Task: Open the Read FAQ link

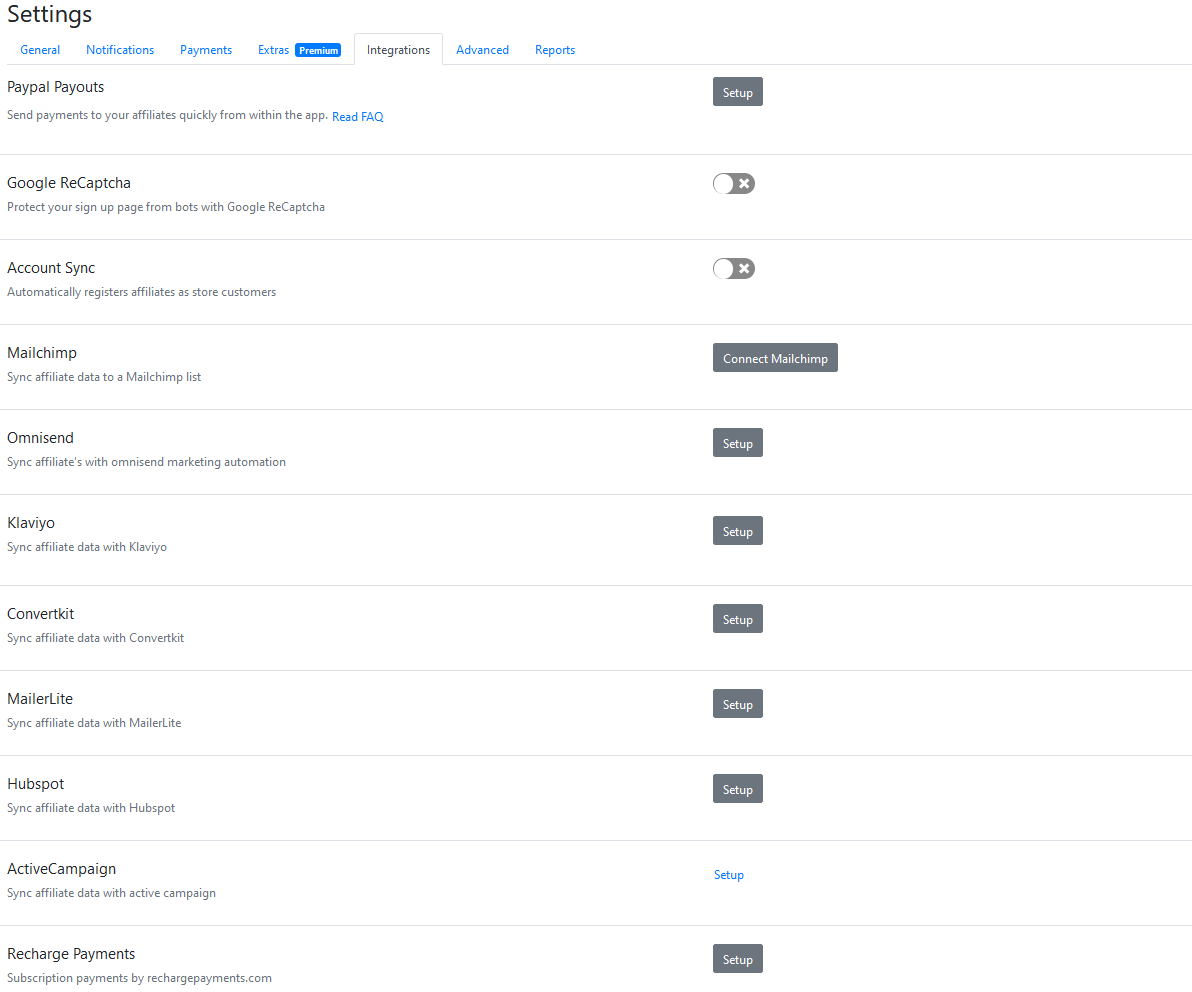Action: [357, 117]
